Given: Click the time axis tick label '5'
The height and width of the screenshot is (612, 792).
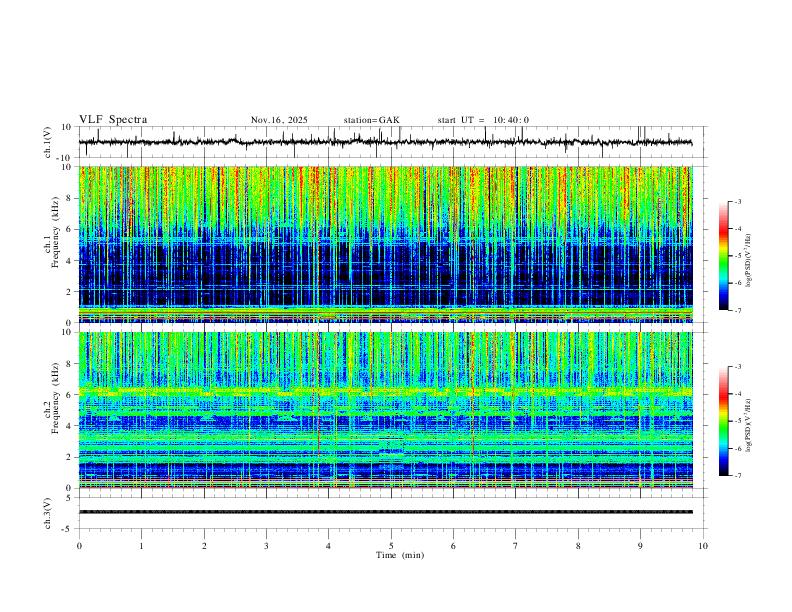Looking at the screenshot, I should [x=391, y=546].
